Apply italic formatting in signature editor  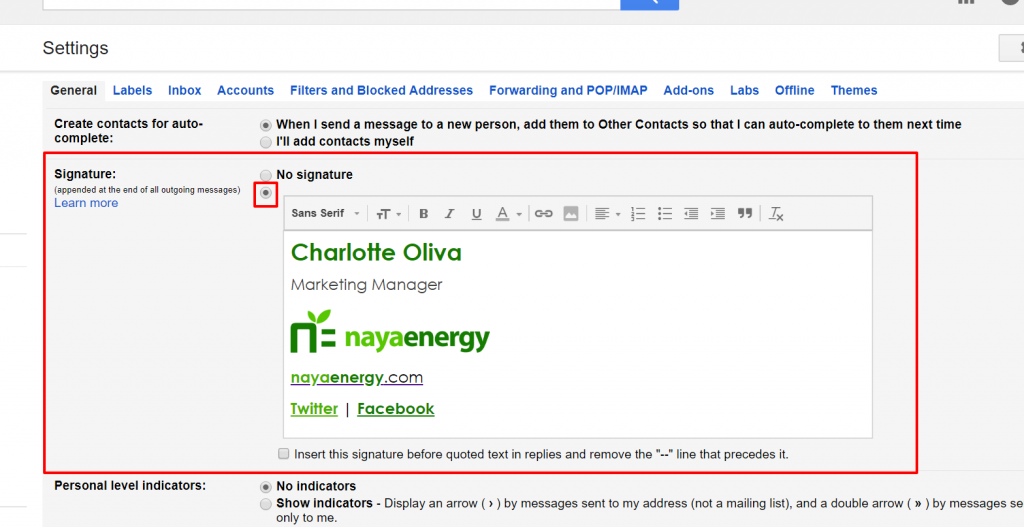point(449,214)
